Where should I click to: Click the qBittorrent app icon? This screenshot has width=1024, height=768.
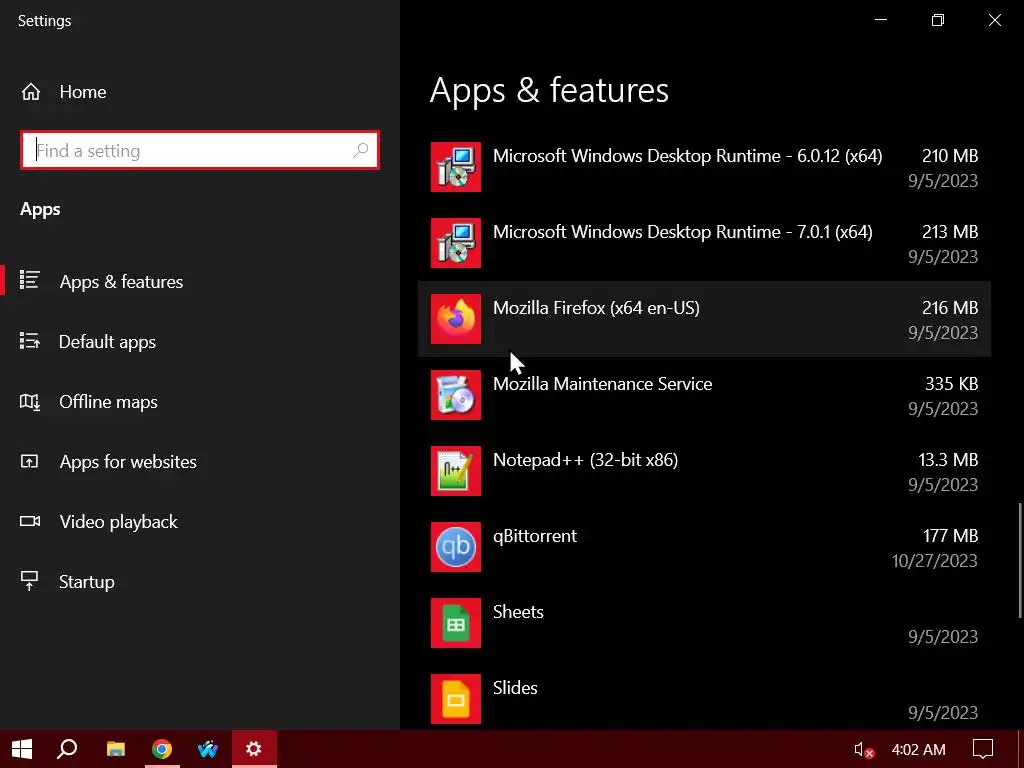click(x=456, y=547)
